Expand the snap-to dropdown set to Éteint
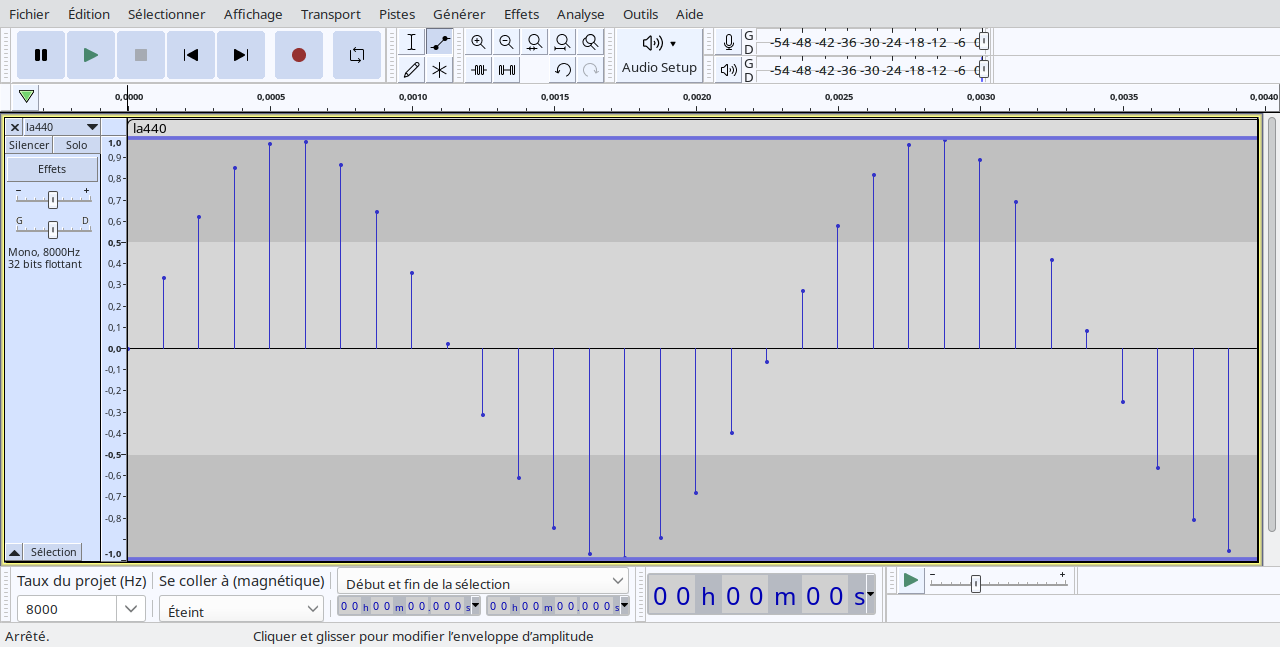This screenshot has width=1280, height=647. pyautogui.click(x=312, y=608)
